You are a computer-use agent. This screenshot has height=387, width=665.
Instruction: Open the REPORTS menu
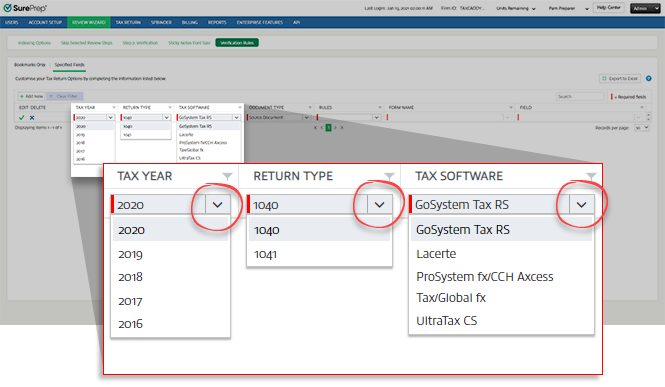point(217,22)
